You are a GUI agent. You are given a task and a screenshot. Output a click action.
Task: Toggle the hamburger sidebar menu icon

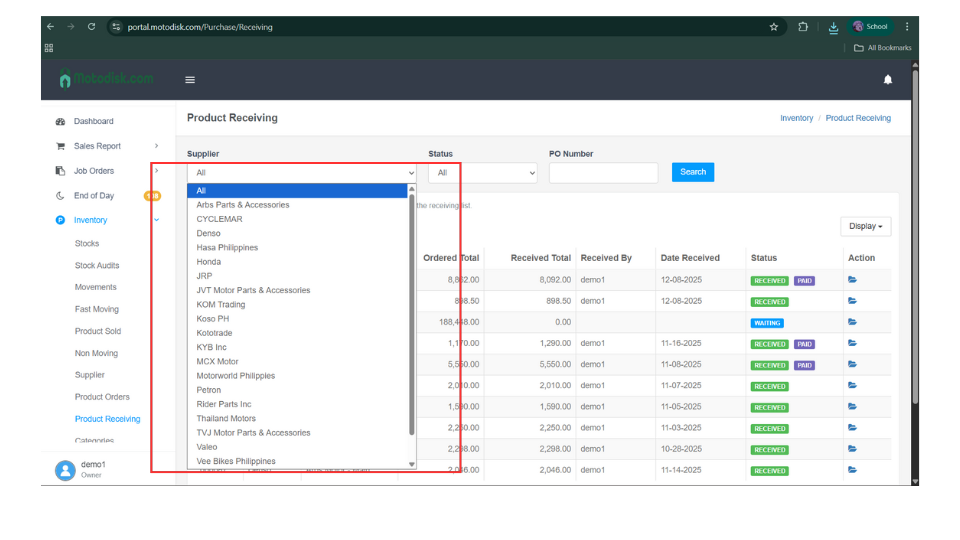190,80
